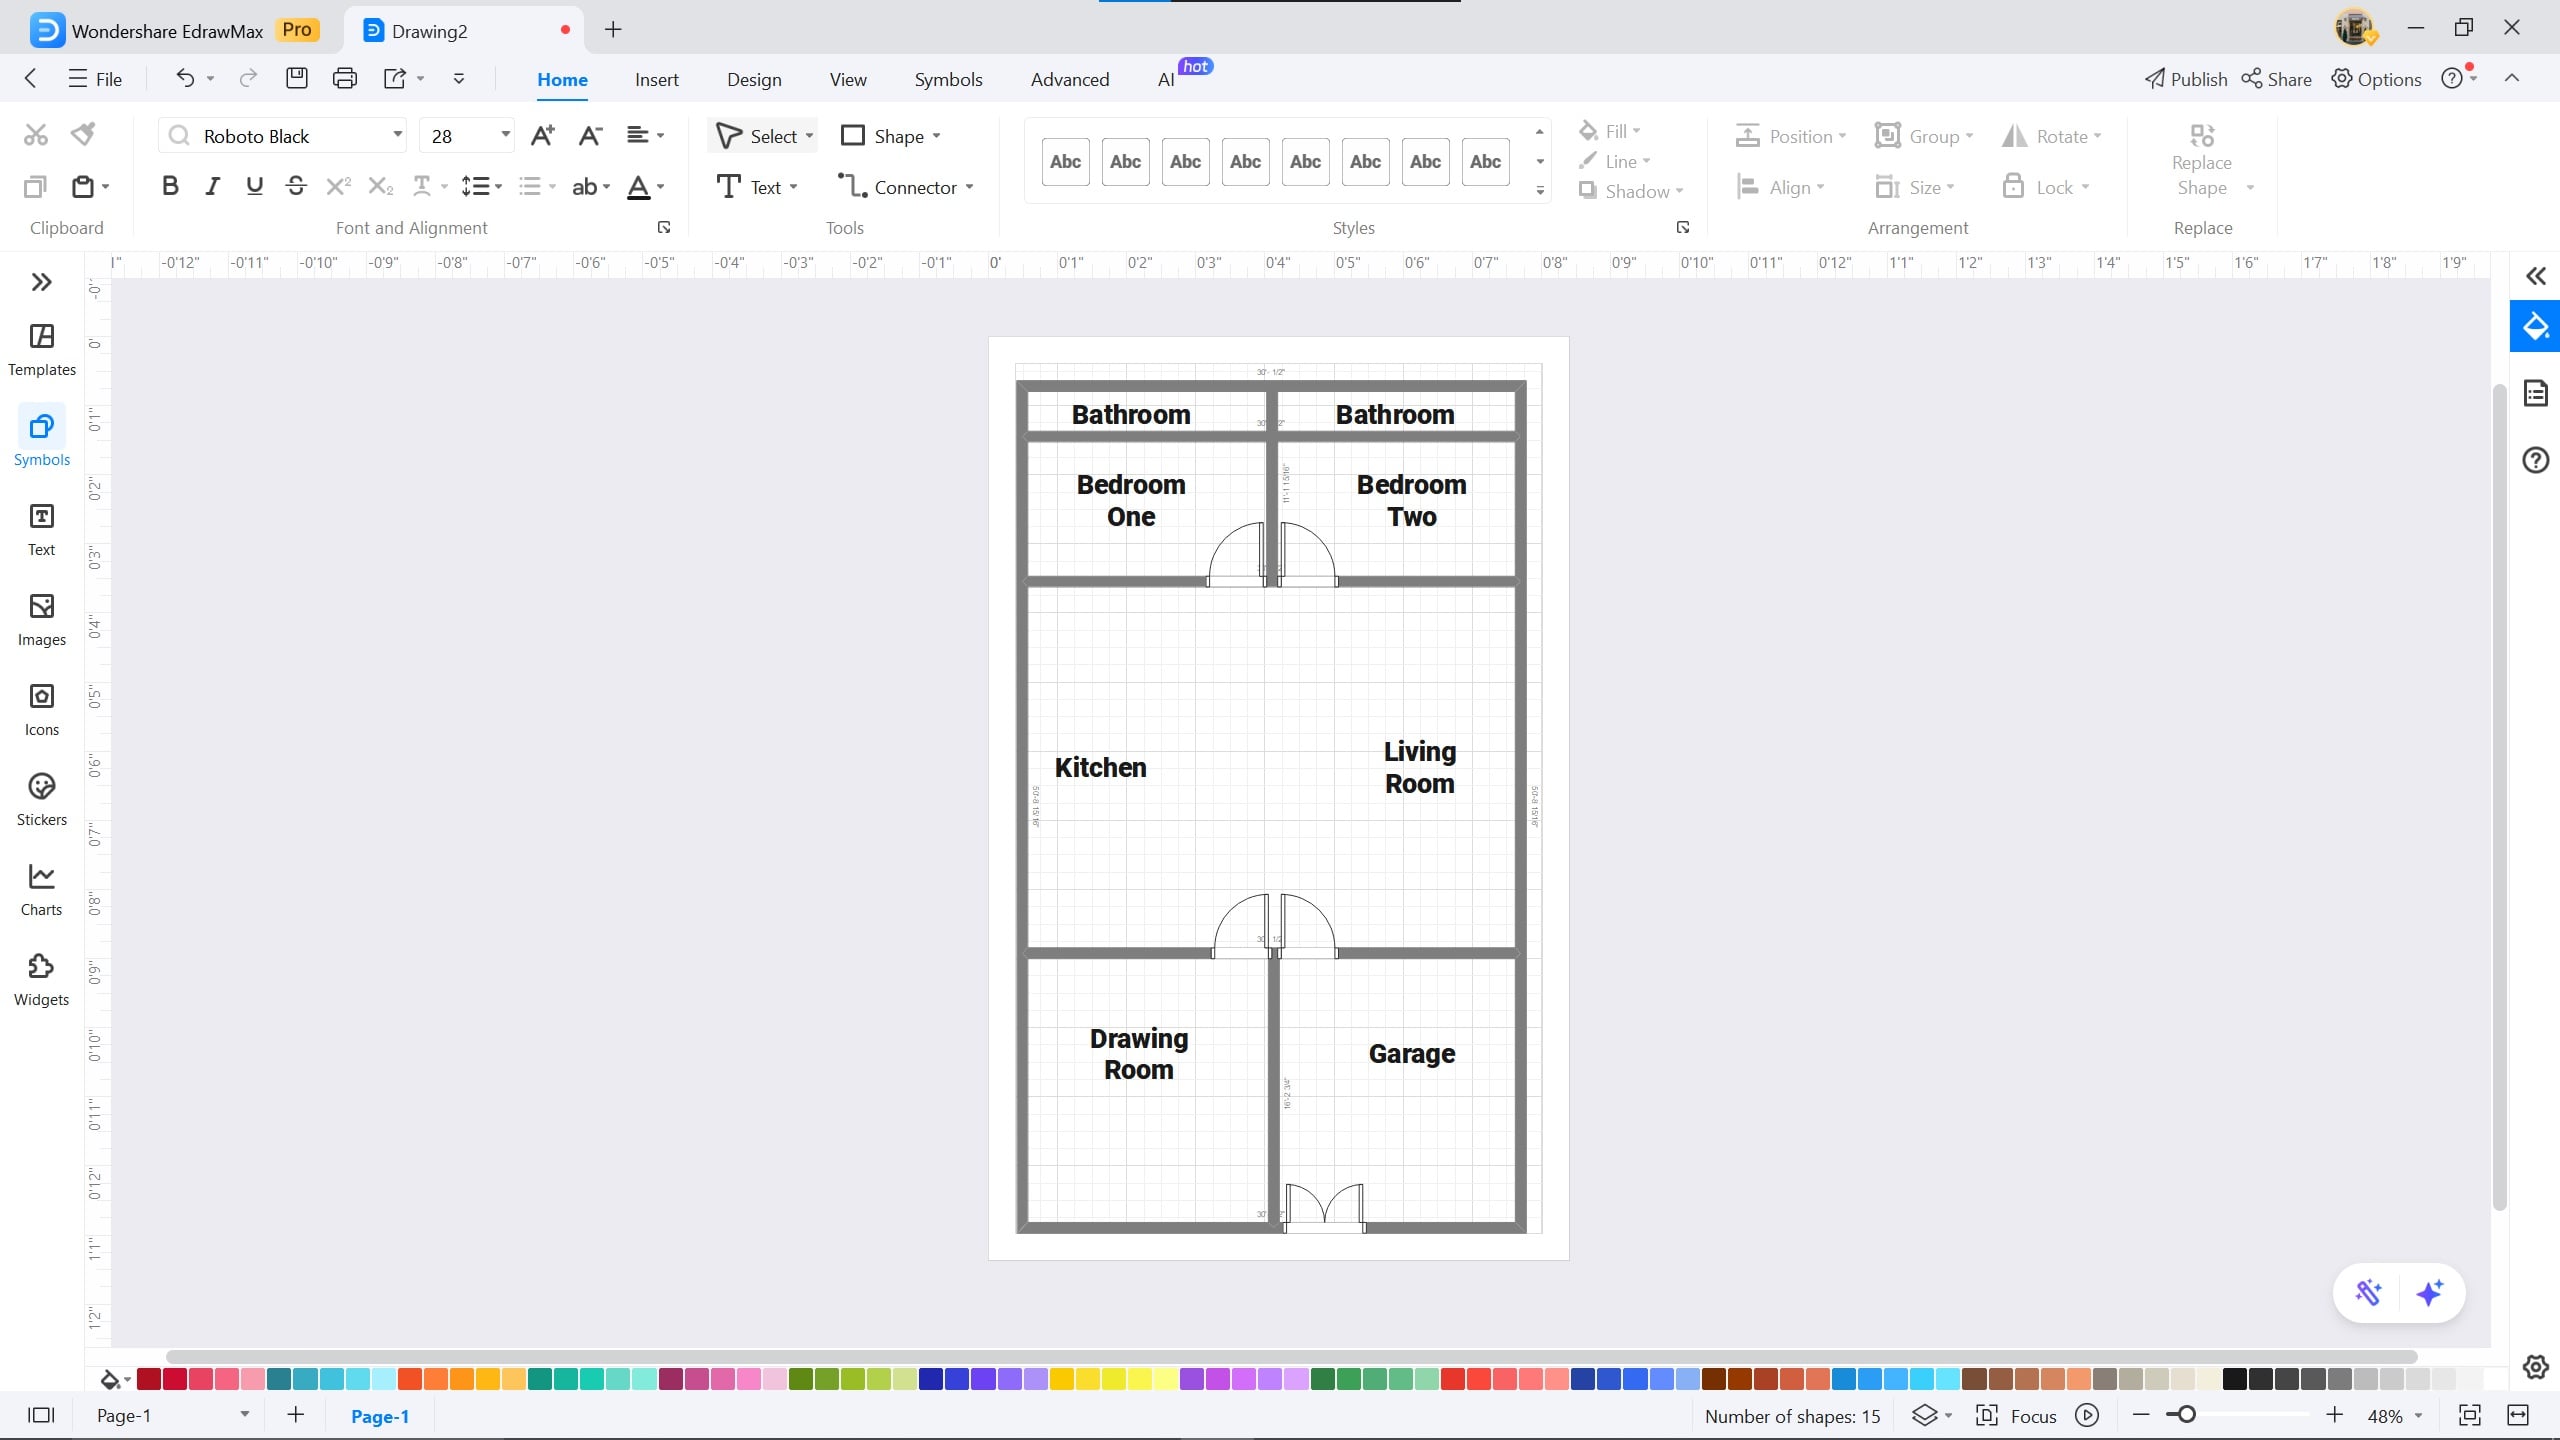Viewport: 2560px width, 1440px height.
Task: Switch to the Advanced tab
Action: coord(1068,79)
